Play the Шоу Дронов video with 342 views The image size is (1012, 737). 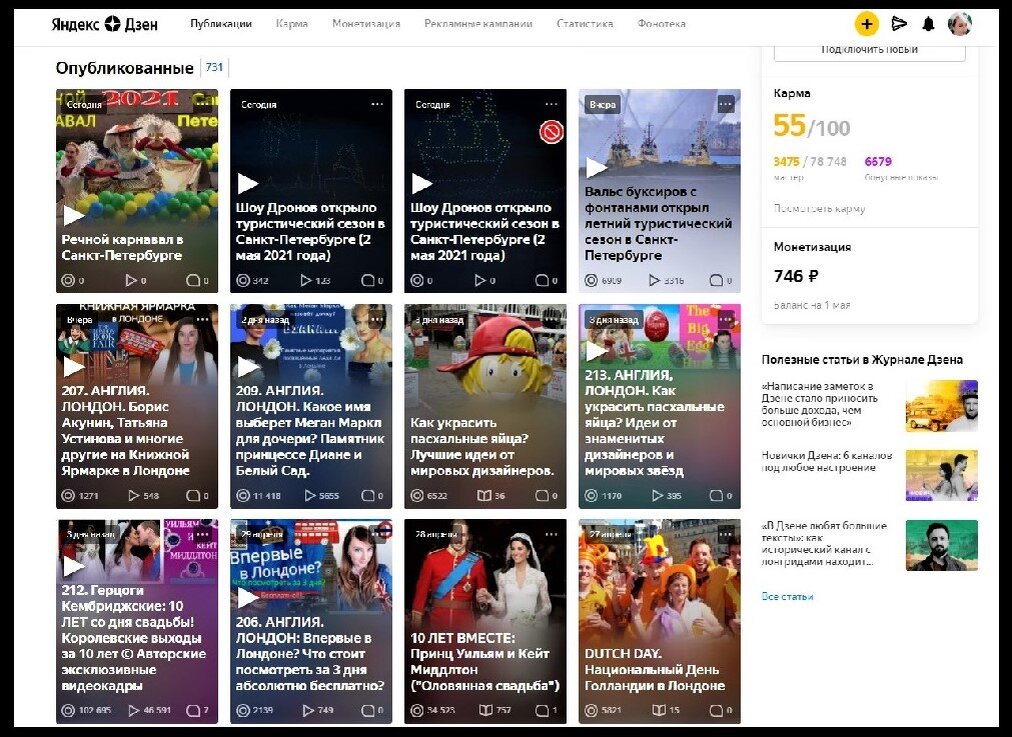[x=248, y=183]
